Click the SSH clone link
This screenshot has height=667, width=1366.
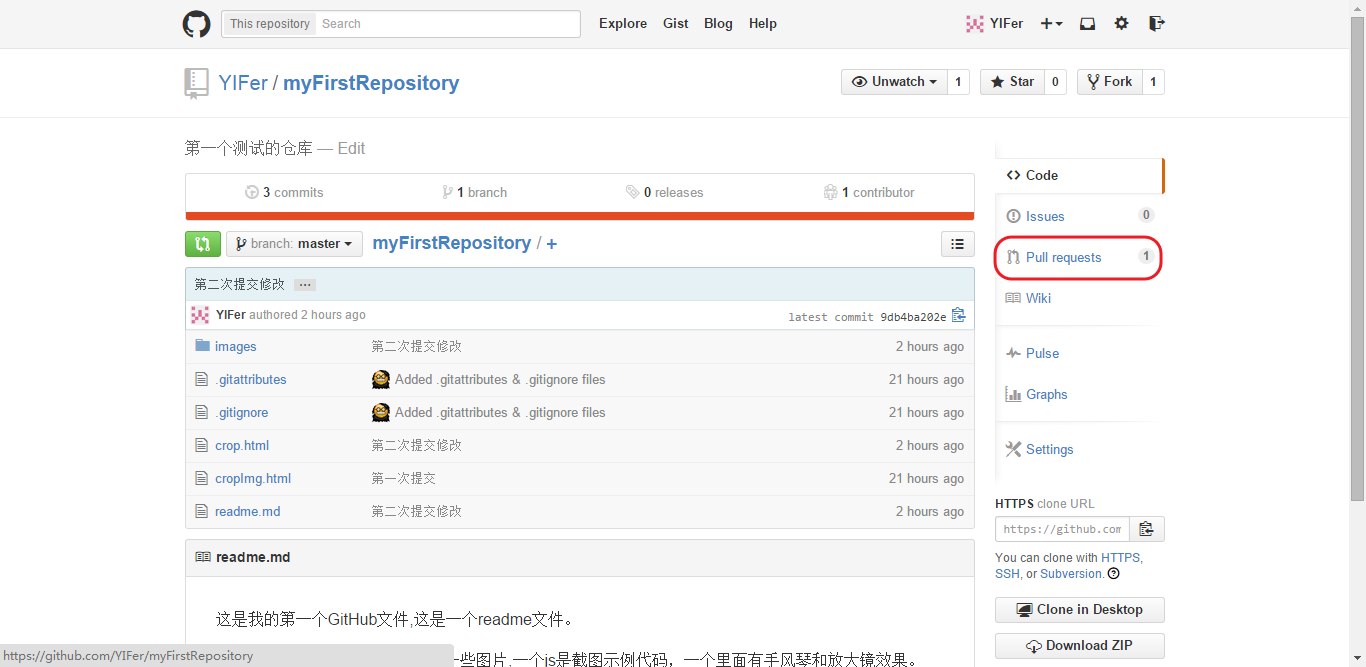point(1007,574)
